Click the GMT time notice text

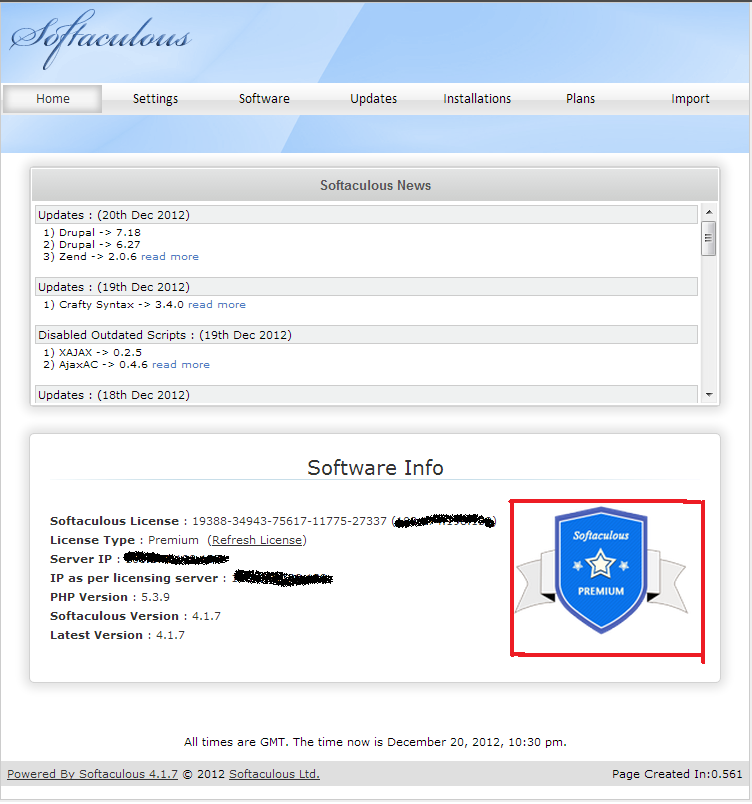point(375,742)
